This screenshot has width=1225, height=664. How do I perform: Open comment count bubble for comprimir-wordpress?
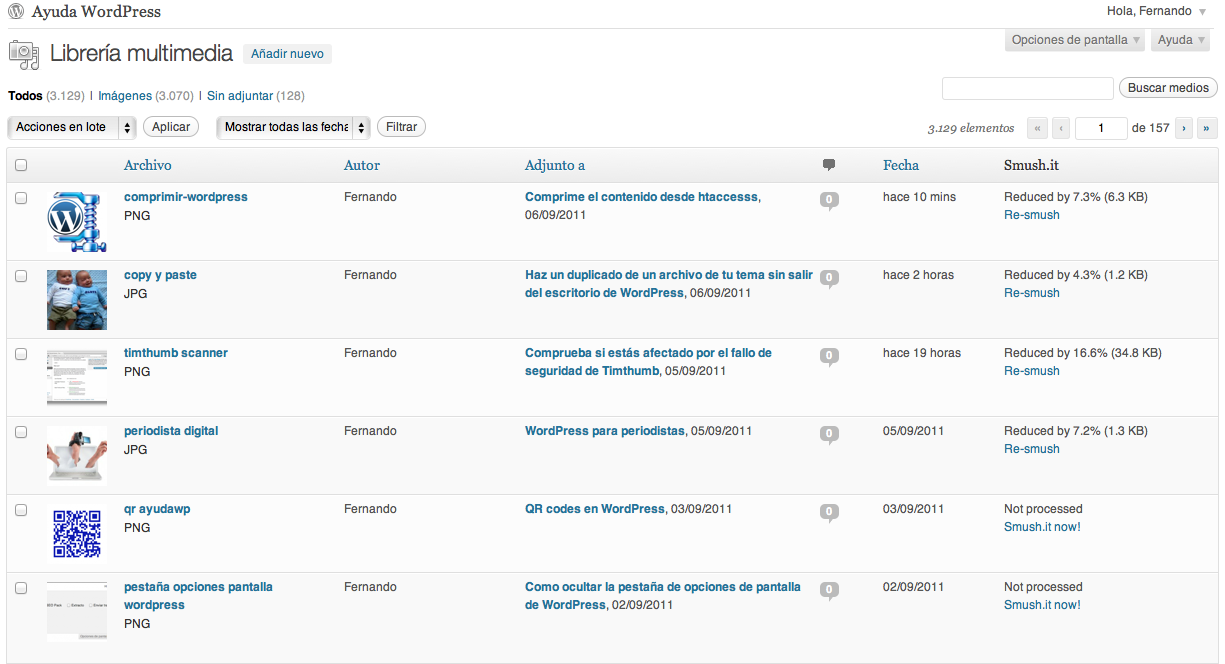[828, 200]
